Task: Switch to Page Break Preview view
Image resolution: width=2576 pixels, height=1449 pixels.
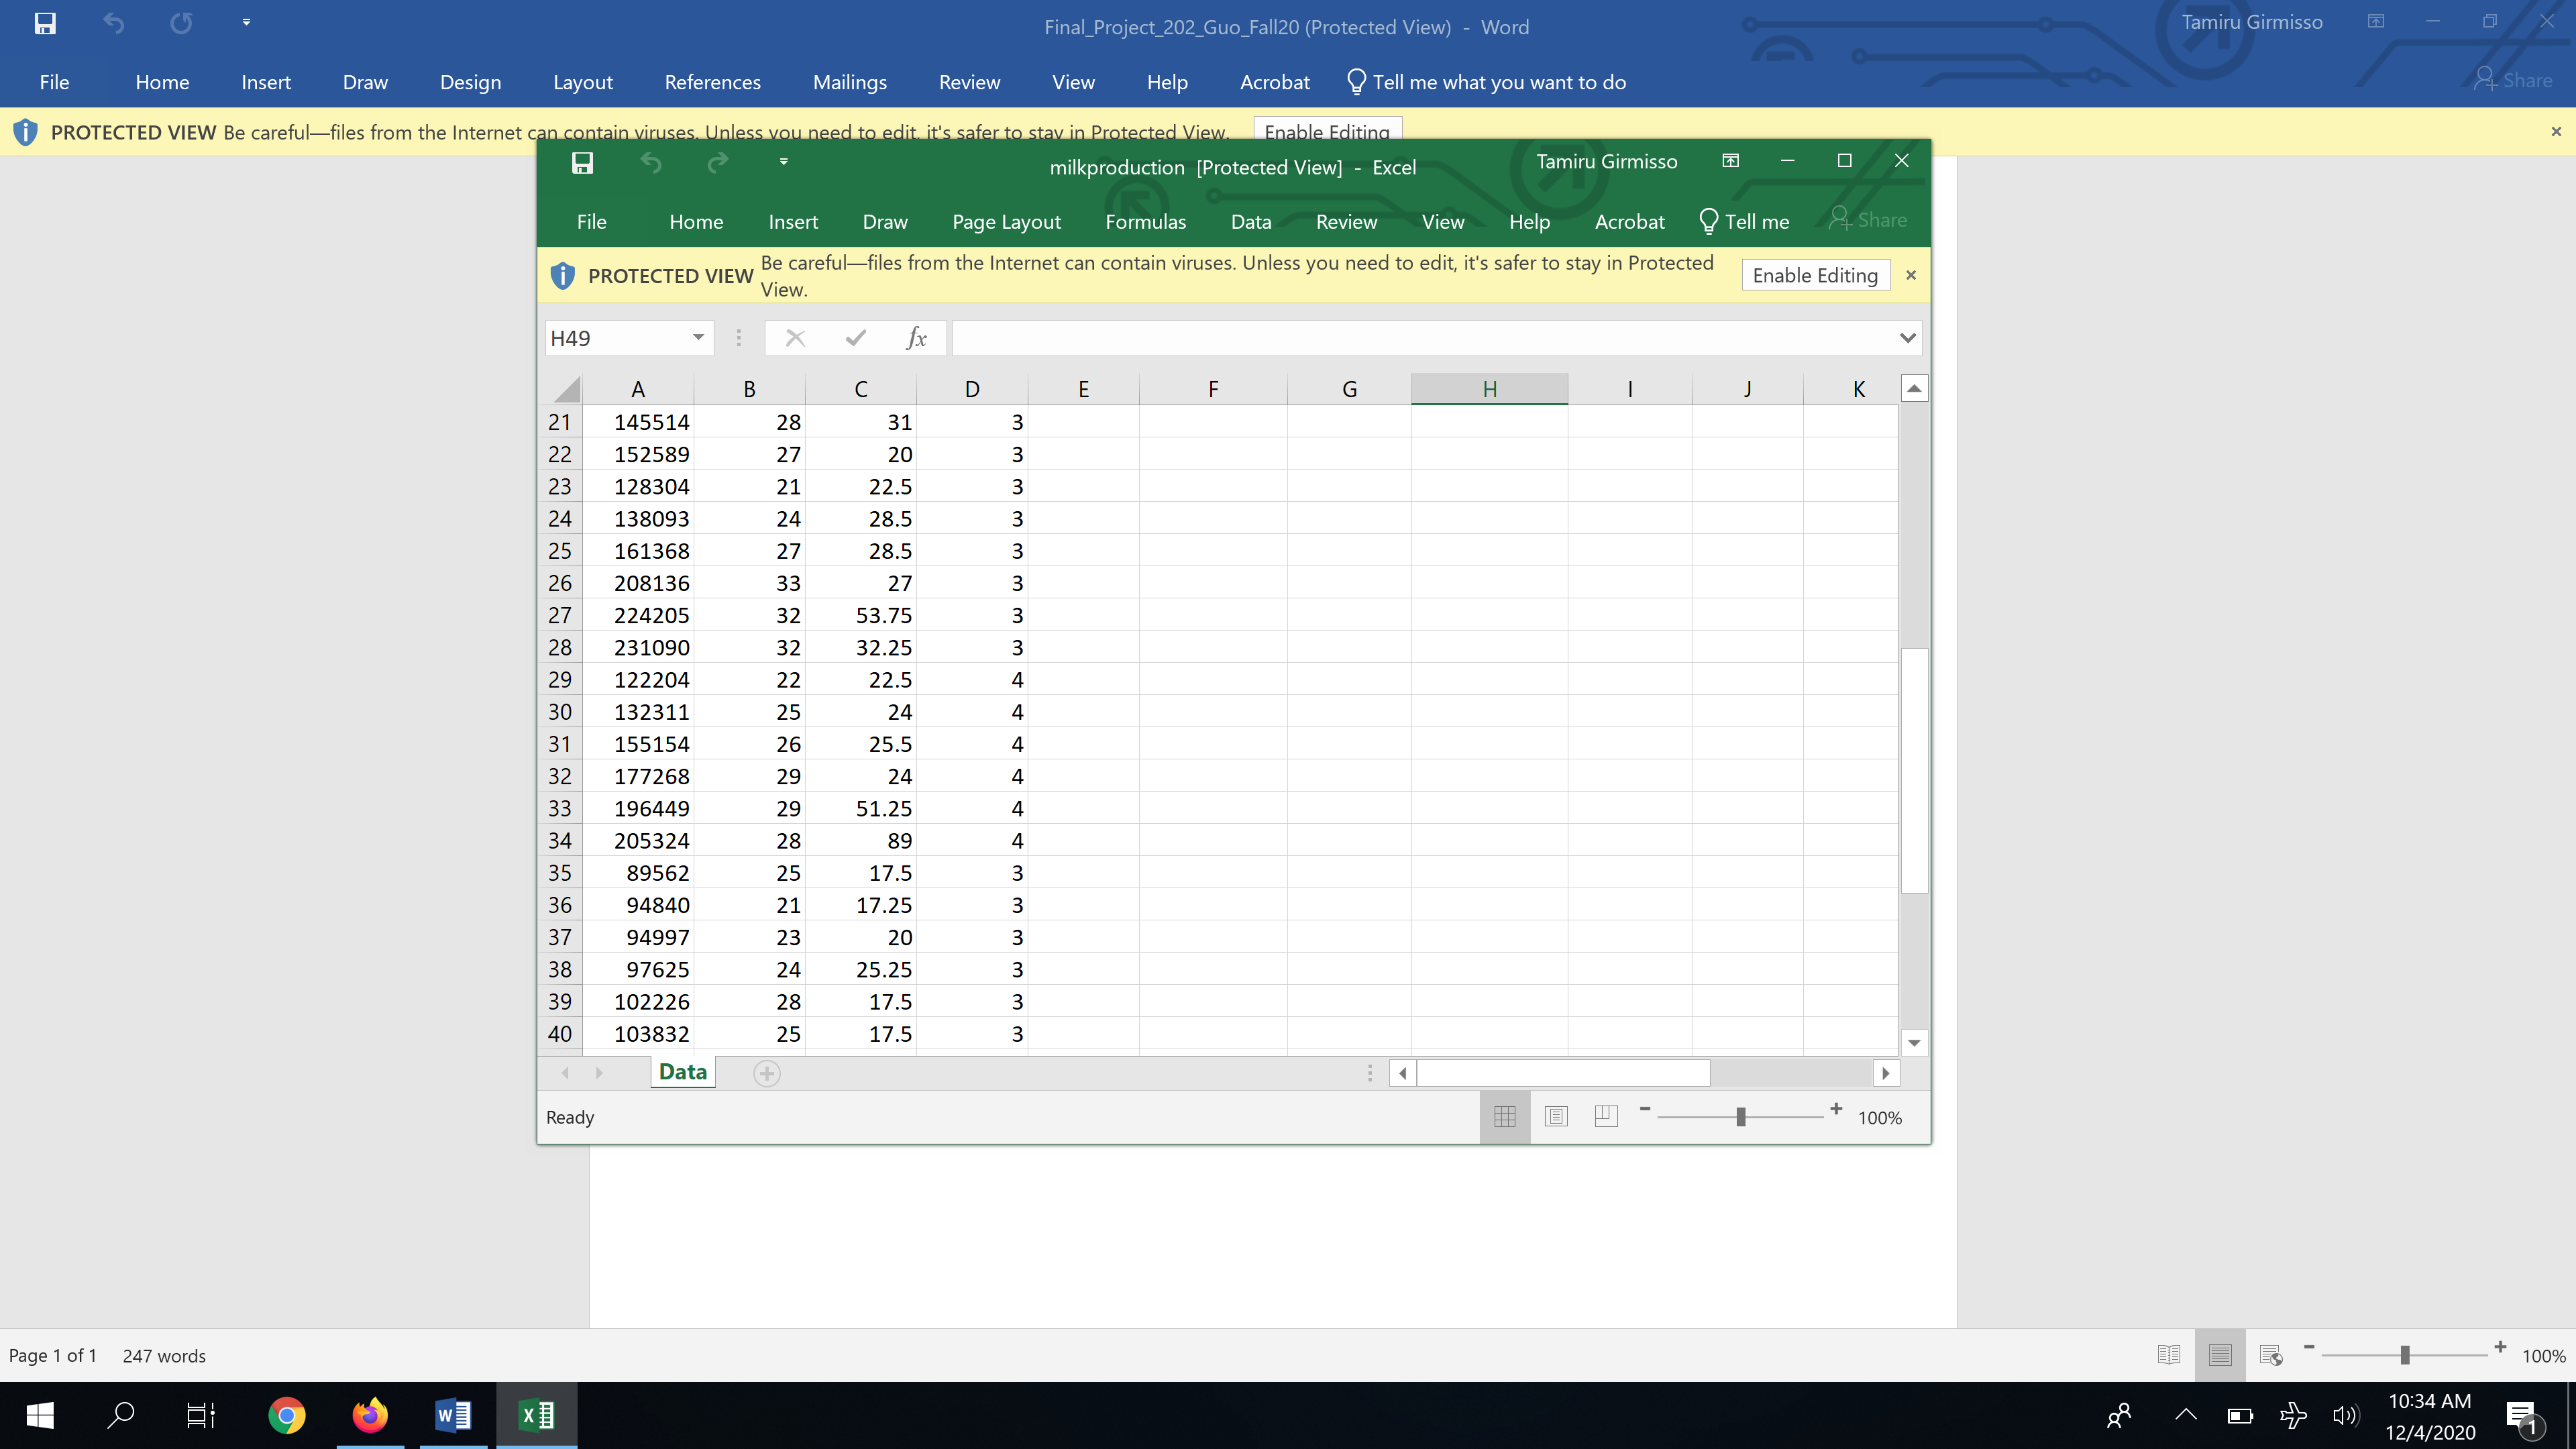Action: coord(1606,1116)
